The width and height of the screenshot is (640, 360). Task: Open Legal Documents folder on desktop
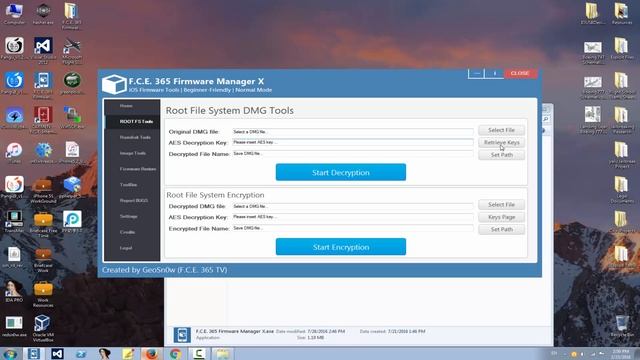[x=622, y=189]
